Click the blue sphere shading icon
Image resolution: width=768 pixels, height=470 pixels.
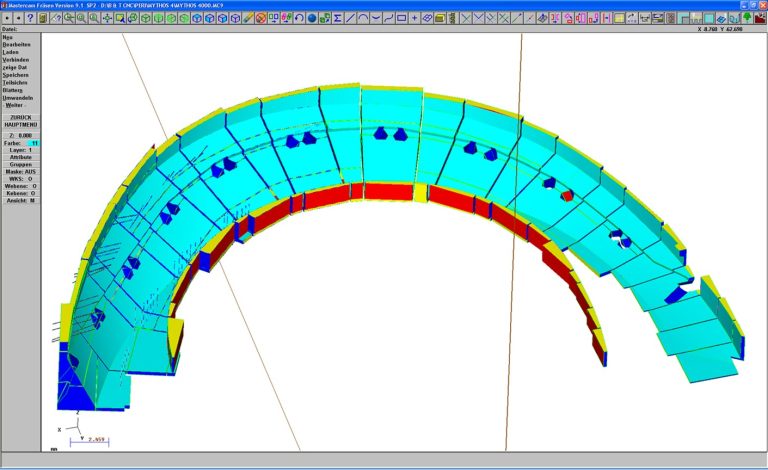coord(311,18)
